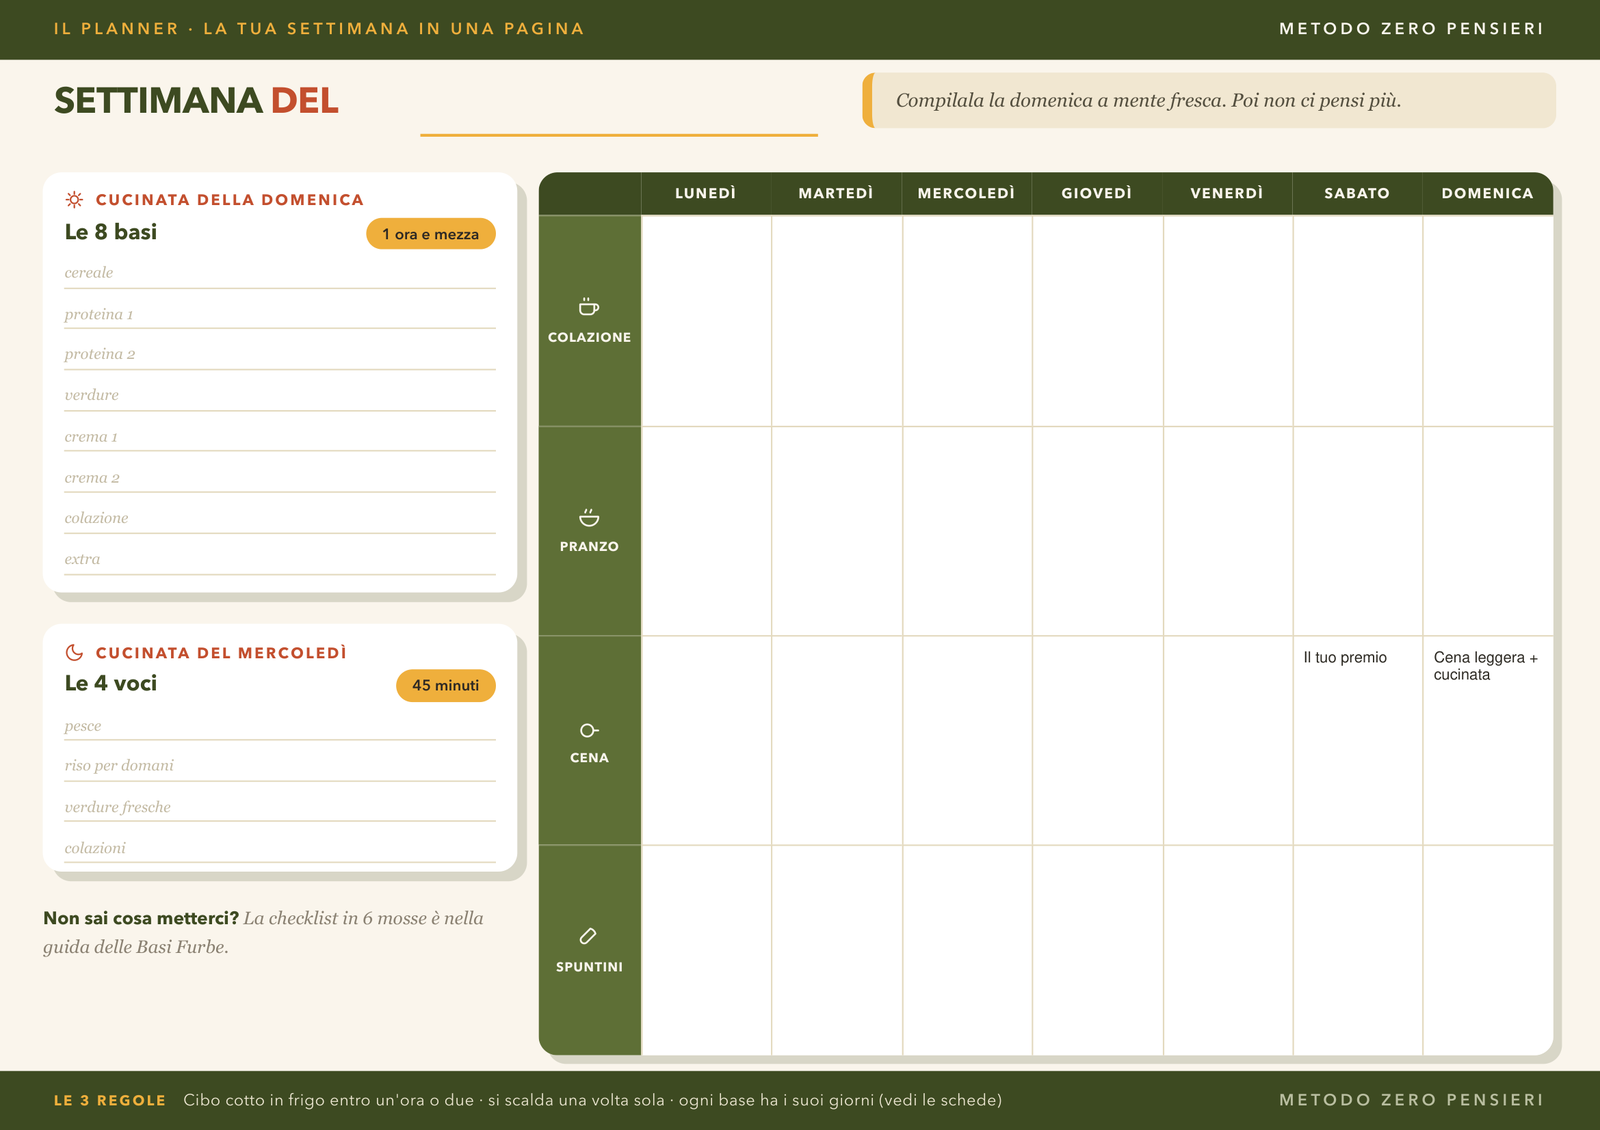Select the Mercoledì column header

[x=967, y=193]
